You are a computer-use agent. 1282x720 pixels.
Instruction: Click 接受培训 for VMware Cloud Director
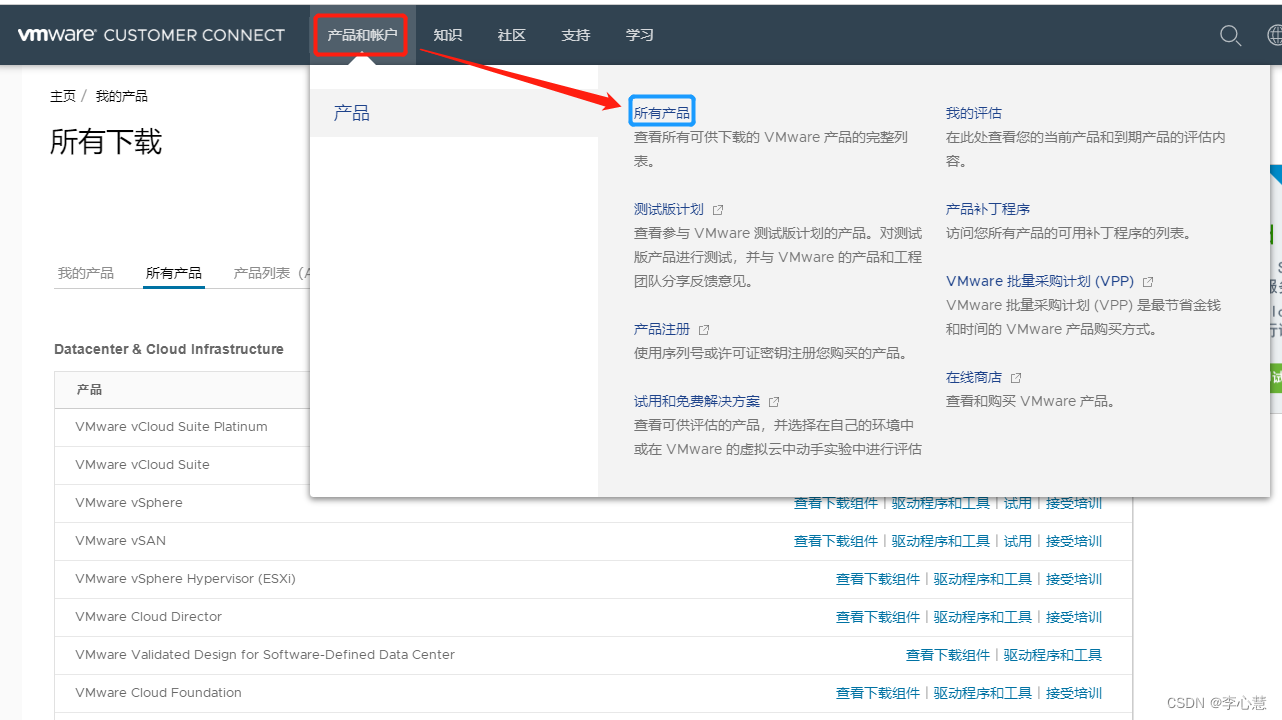tap(1074, 617)
